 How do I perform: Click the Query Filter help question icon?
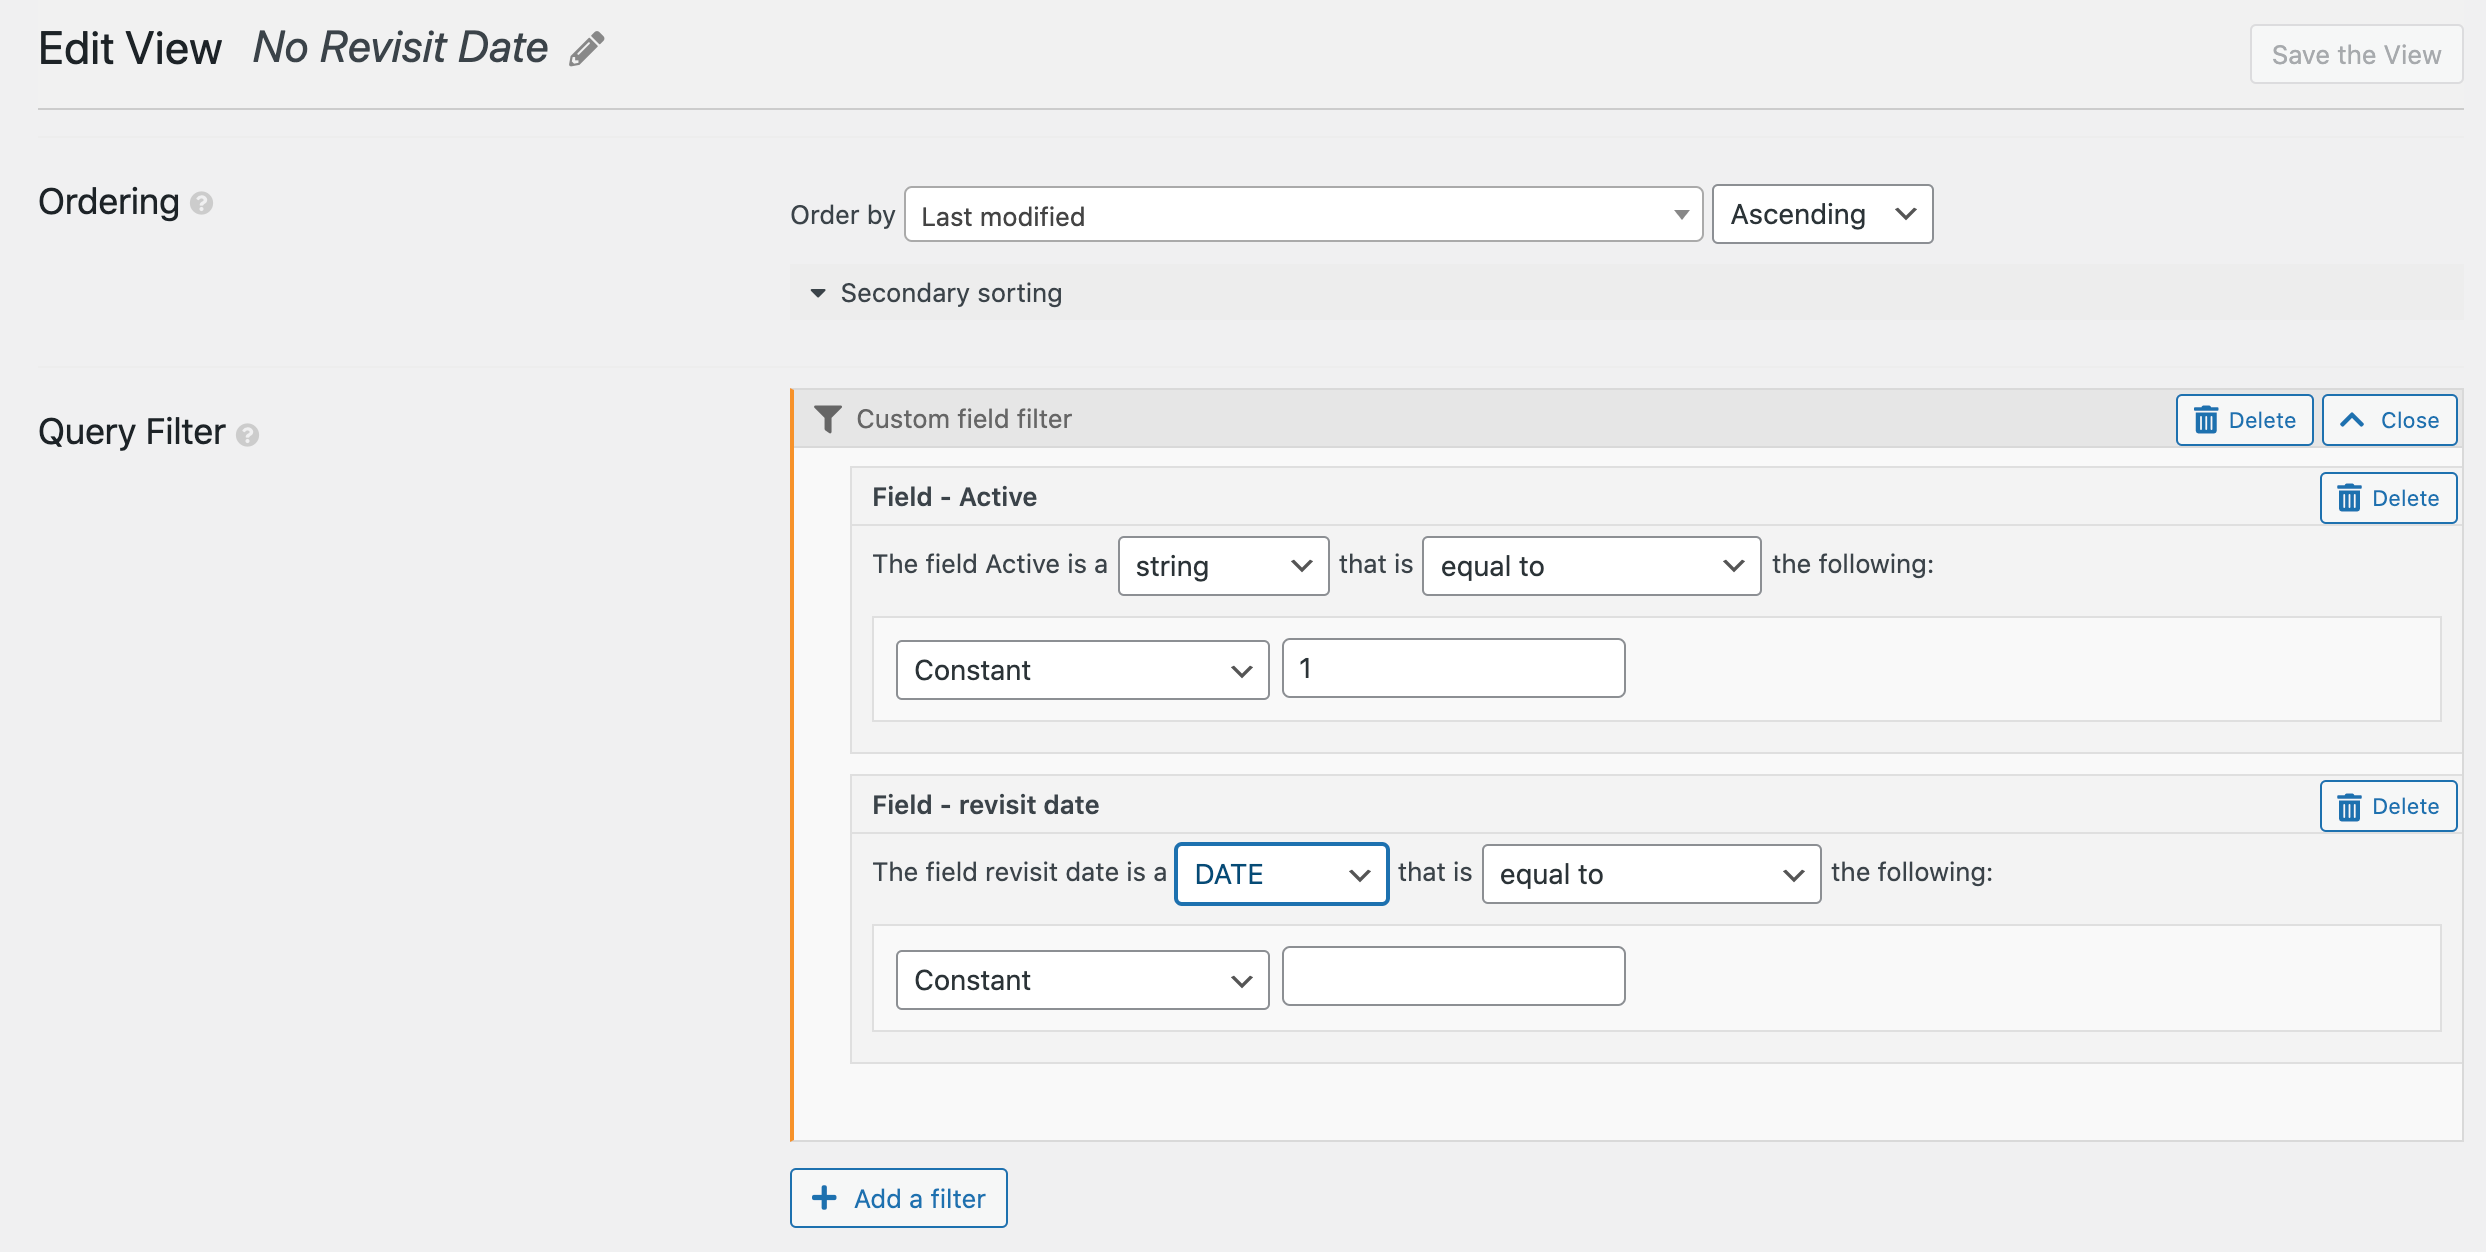tap(248, 435)
